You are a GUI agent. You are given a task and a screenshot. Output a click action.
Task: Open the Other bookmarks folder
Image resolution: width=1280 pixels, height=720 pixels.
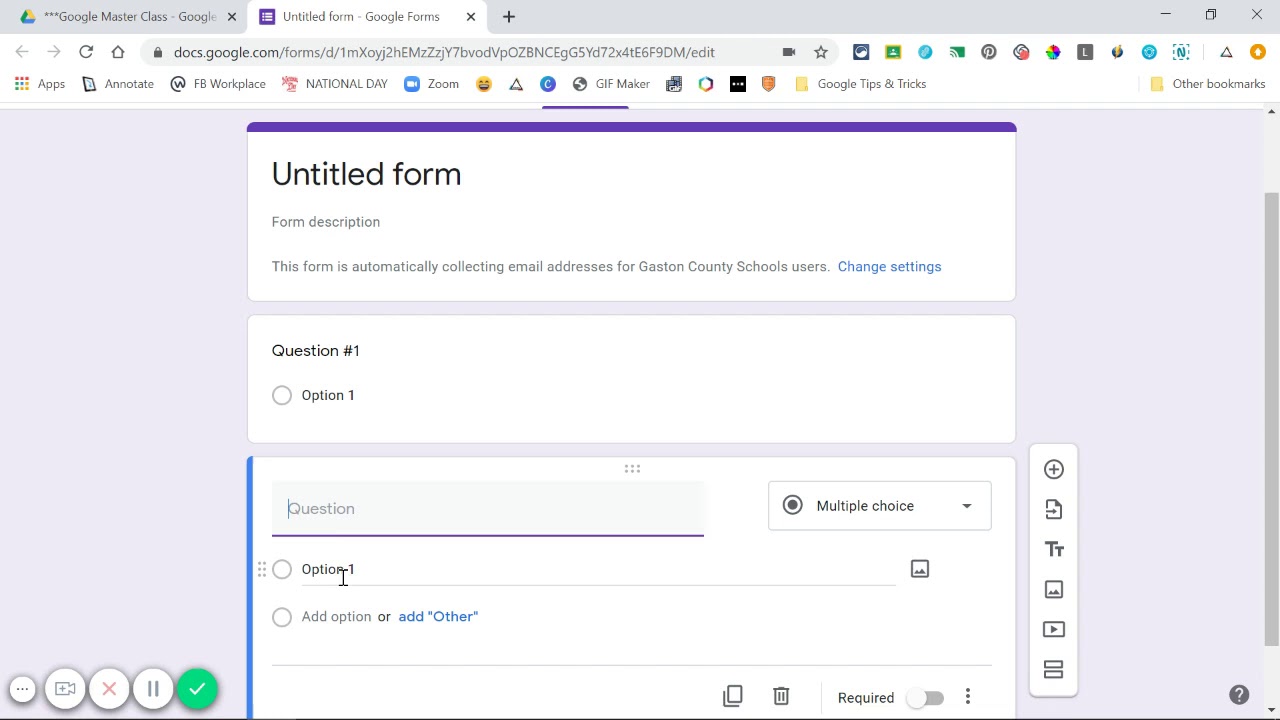tap(1208, 84)
